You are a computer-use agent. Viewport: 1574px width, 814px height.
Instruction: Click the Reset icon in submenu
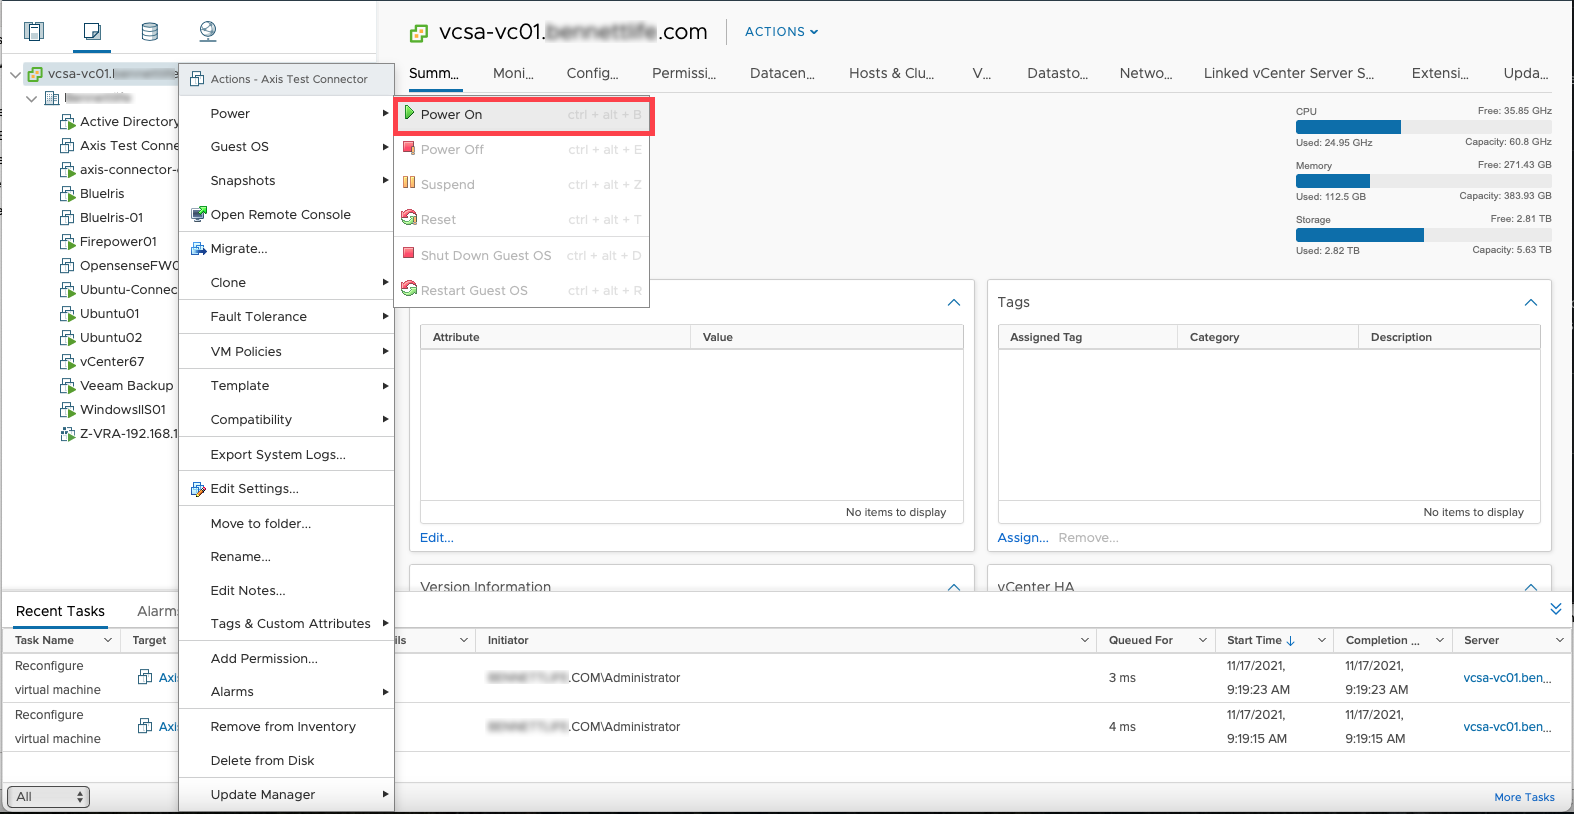[409, 218]
